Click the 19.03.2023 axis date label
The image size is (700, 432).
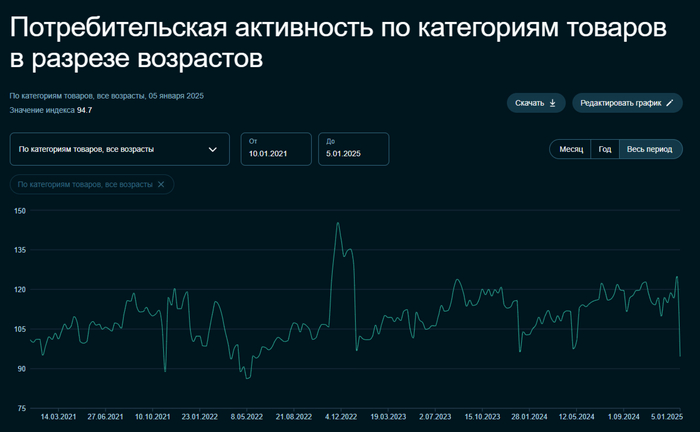[x=388, y=416]
